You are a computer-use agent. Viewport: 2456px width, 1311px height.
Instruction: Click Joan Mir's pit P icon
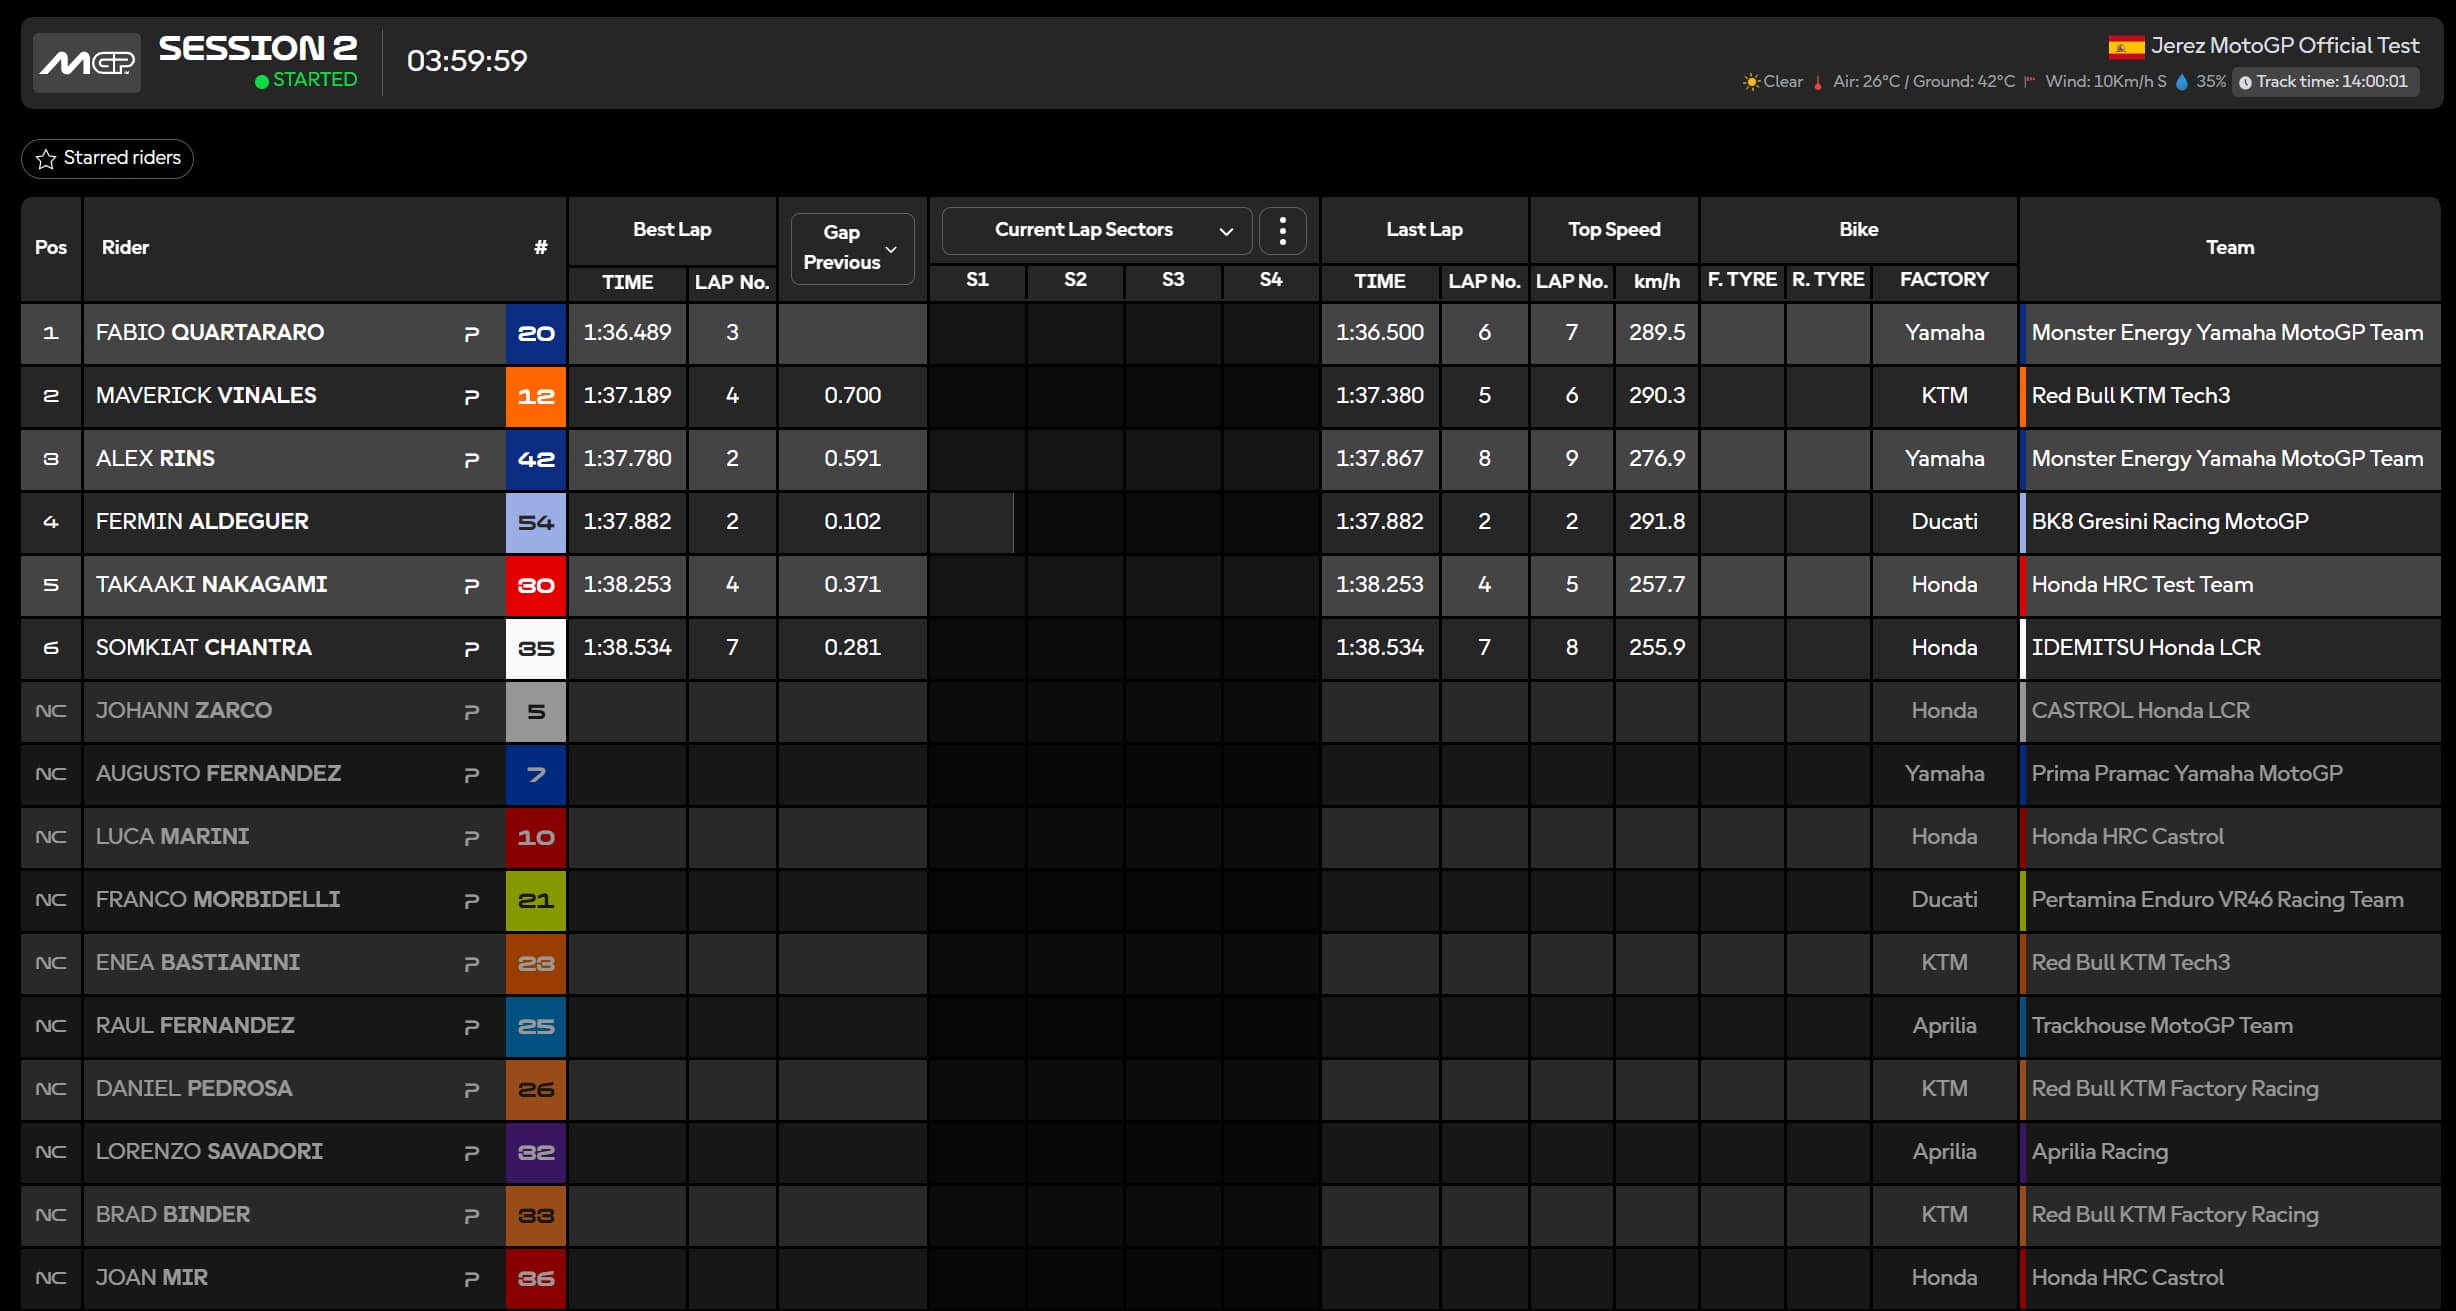[472, 1279]
